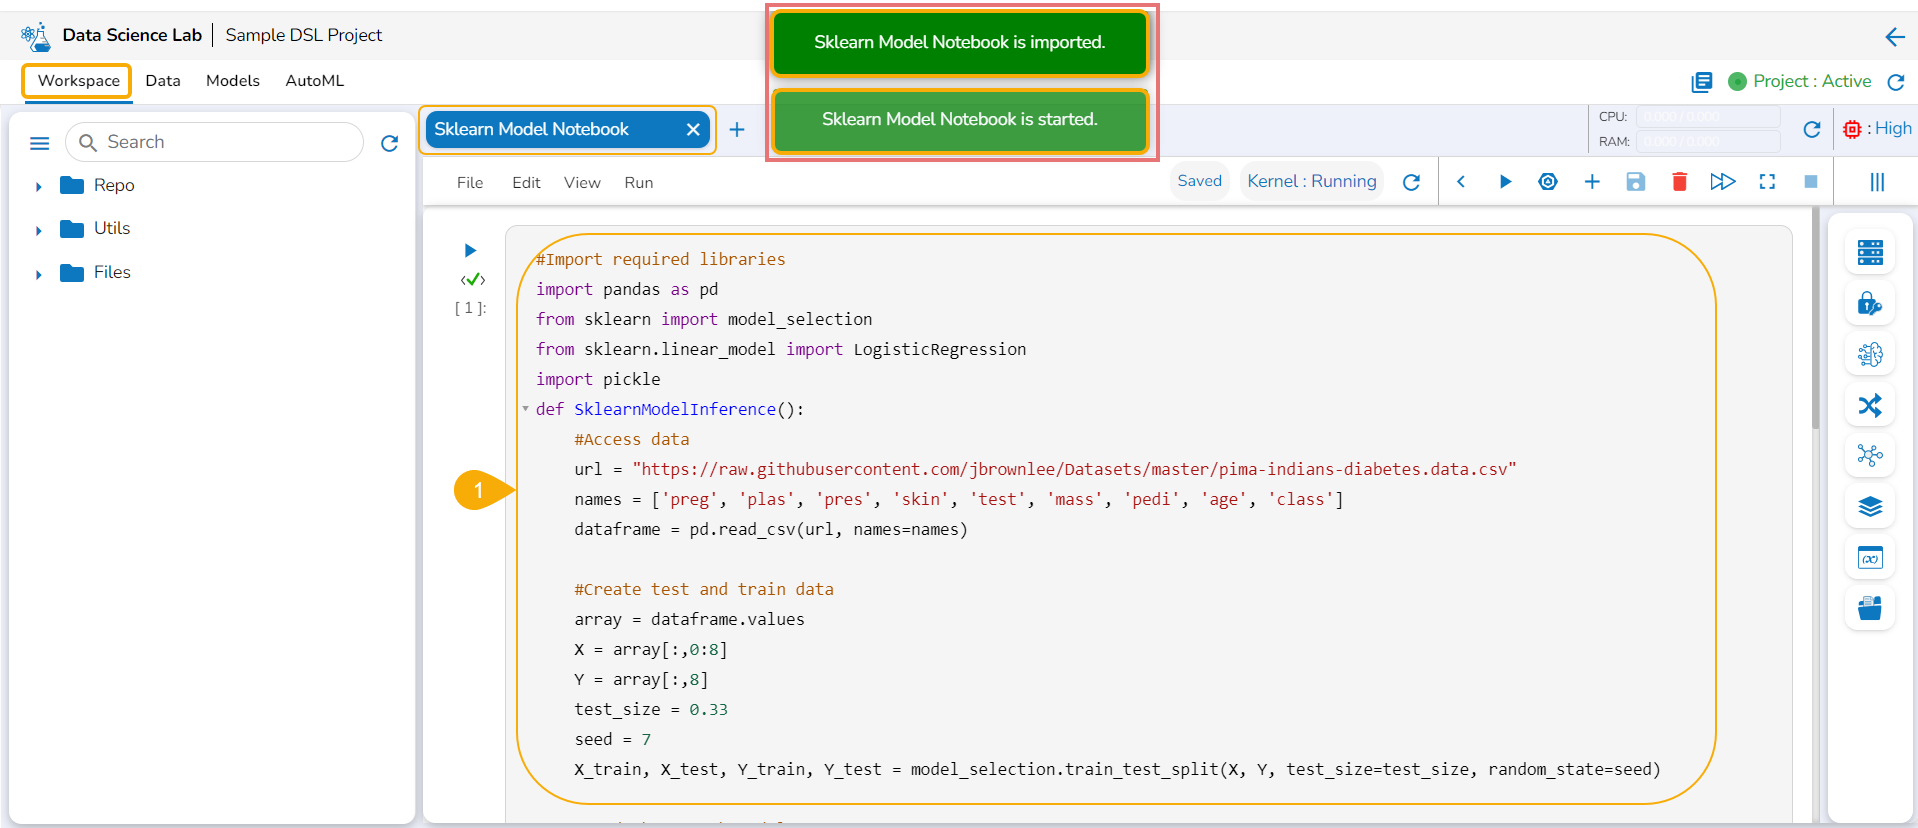Open the Run menu
Image resolution: width=1918 pixels, height=828 pixels.
tap(638, 183)
